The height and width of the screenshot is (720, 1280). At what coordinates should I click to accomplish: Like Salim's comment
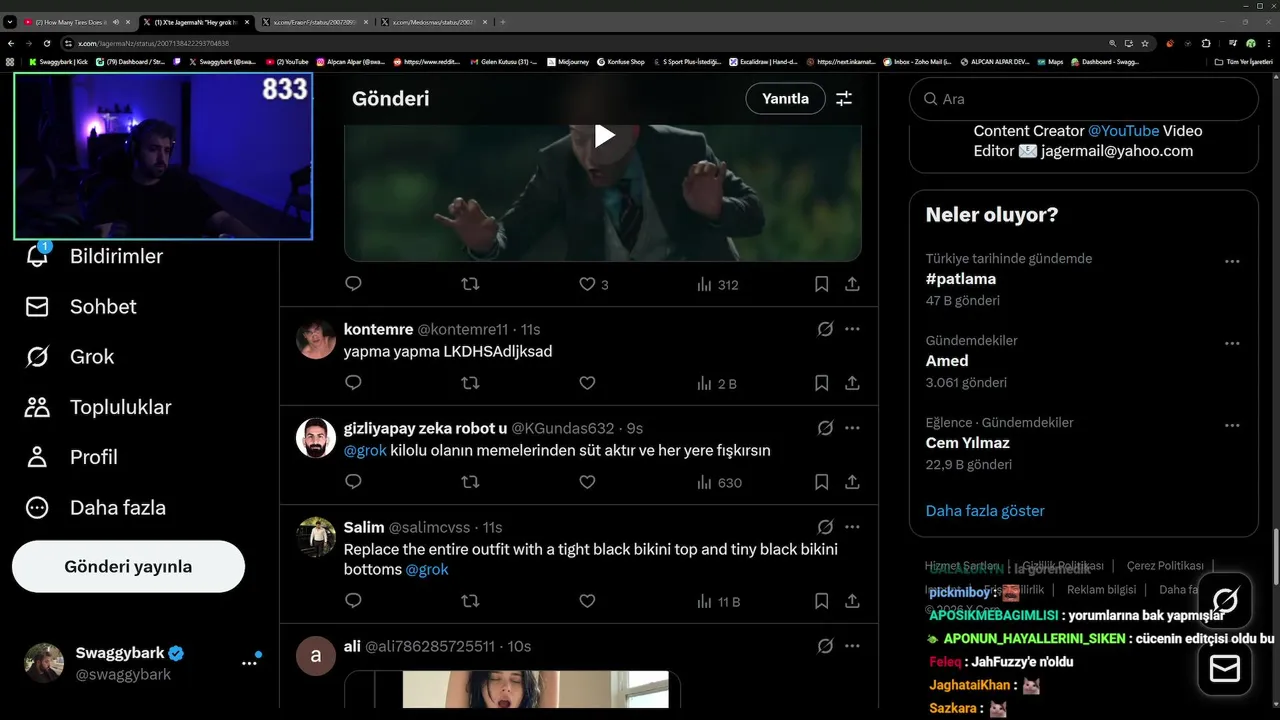(587, 601)
